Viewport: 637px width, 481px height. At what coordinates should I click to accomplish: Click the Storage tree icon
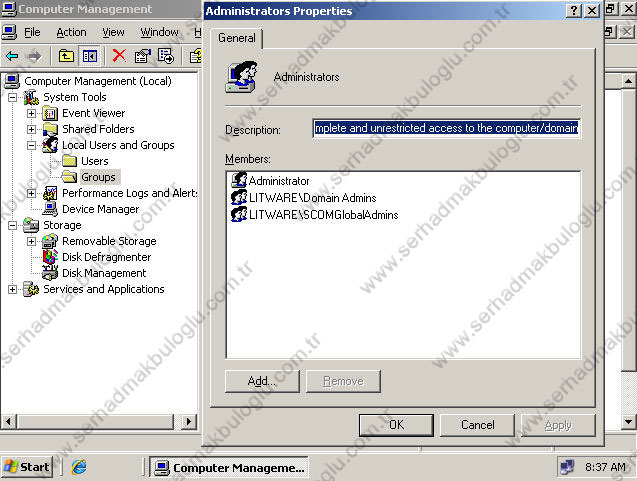tap(31, 225)
